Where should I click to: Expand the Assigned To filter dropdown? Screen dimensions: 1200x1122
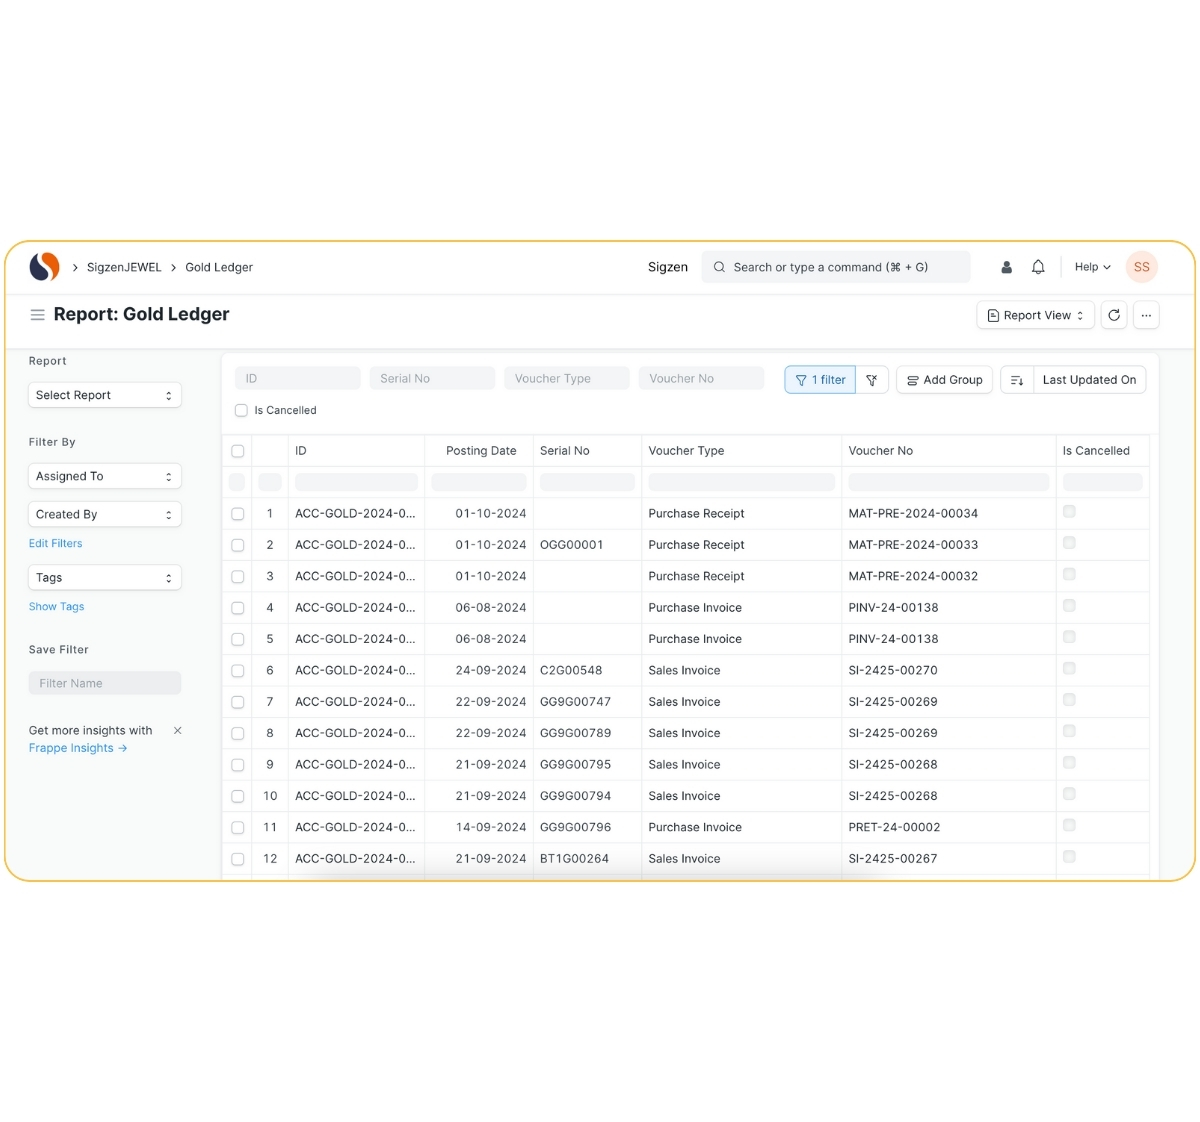click(105, 476)
